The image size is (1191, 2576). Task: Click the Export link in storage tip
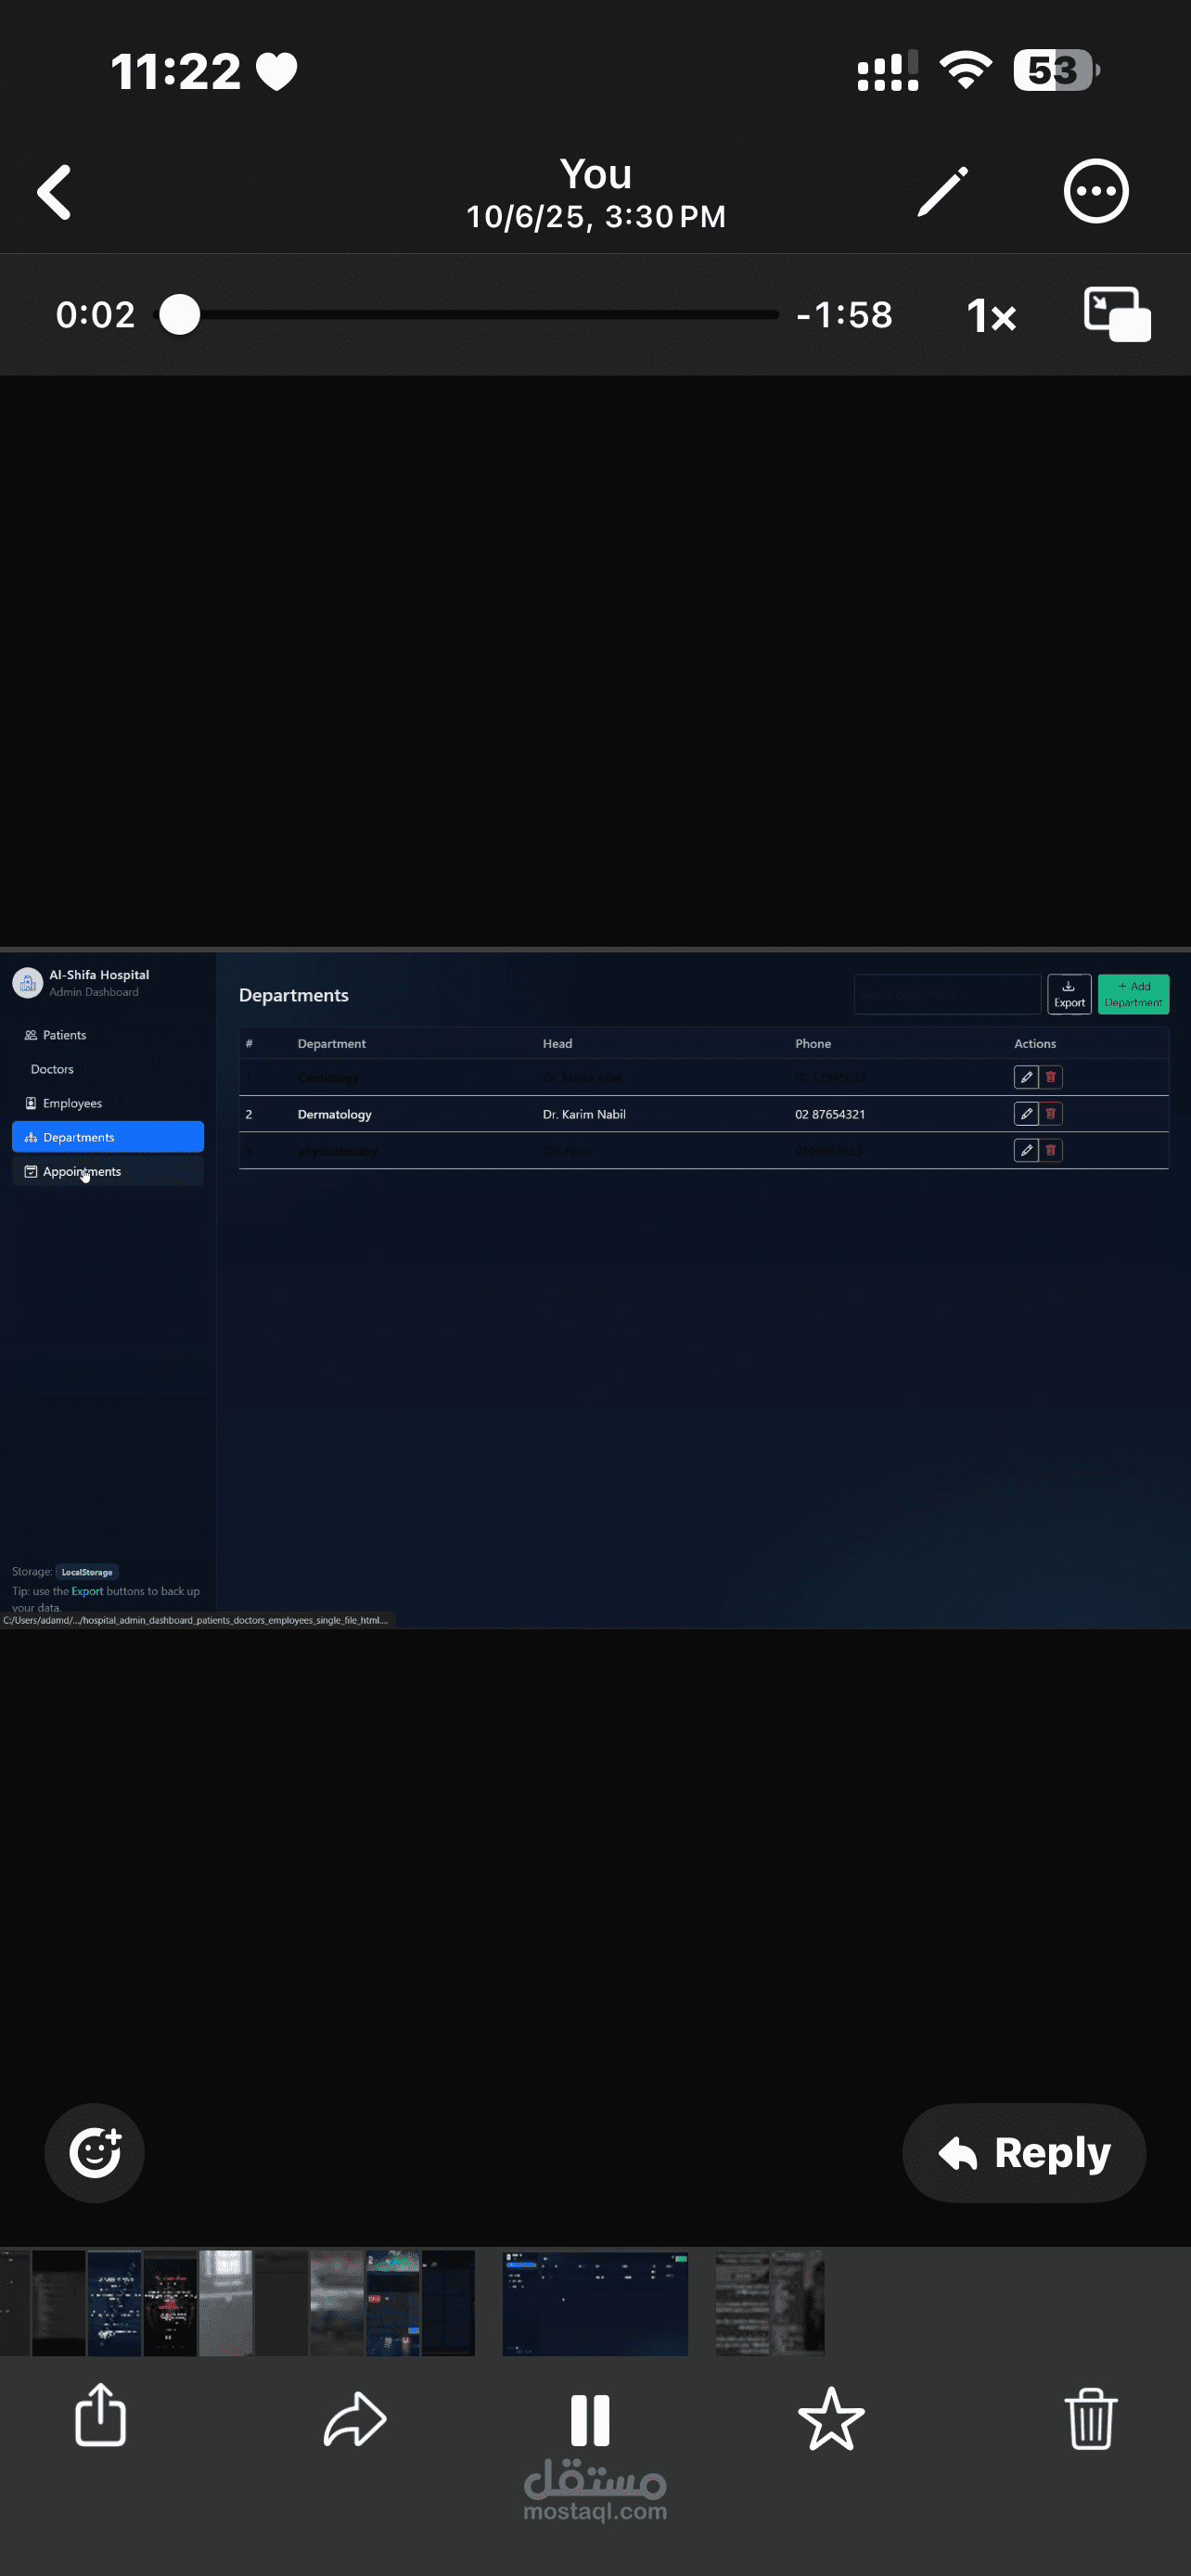pyautogui.click(x=87, y=1591)
